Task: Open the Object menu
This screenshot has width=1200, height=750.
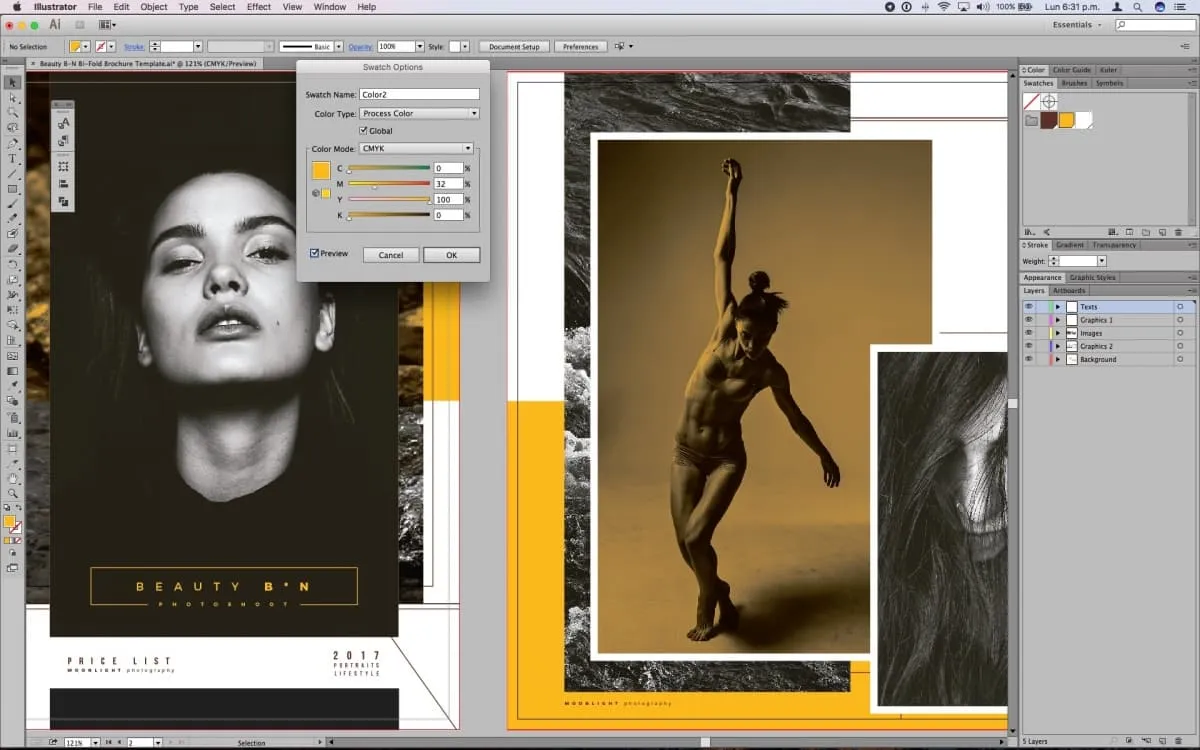Action: tap(154, 7)
